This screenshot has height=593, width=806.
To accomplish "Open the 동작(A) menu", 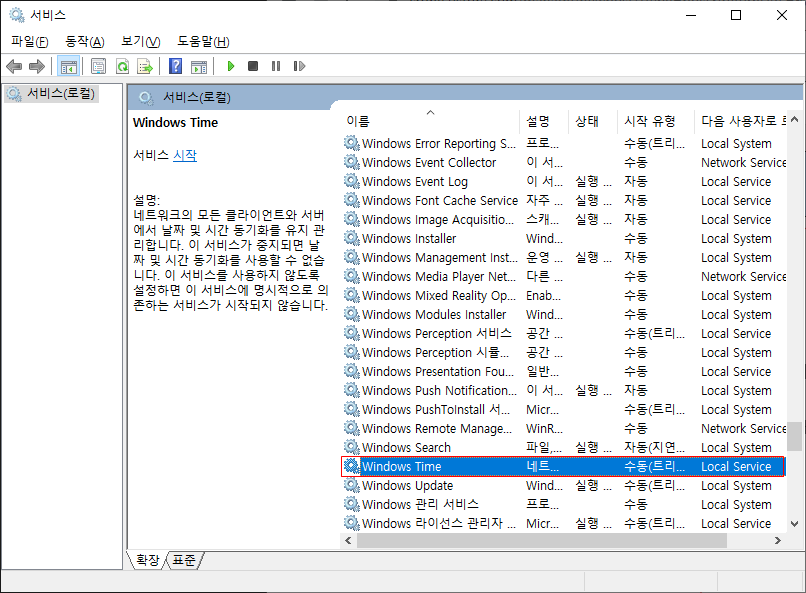I will [85, 42].
